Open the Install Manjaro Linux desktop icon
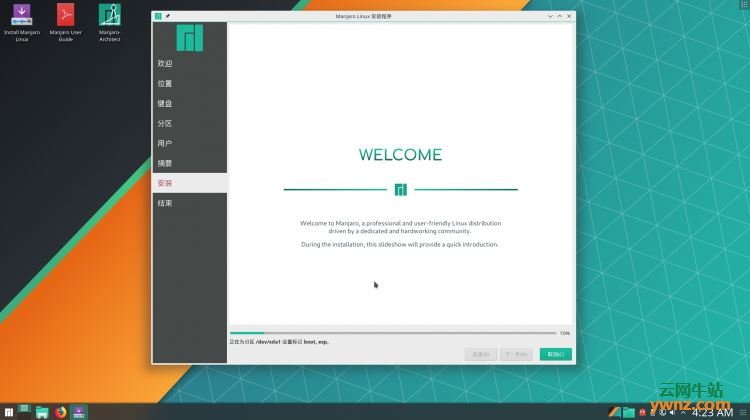 [22, 22]
